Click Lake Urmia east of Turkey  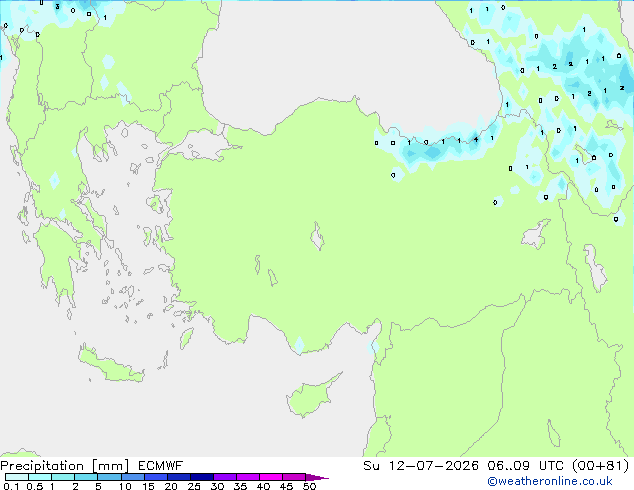pos(595,268)
